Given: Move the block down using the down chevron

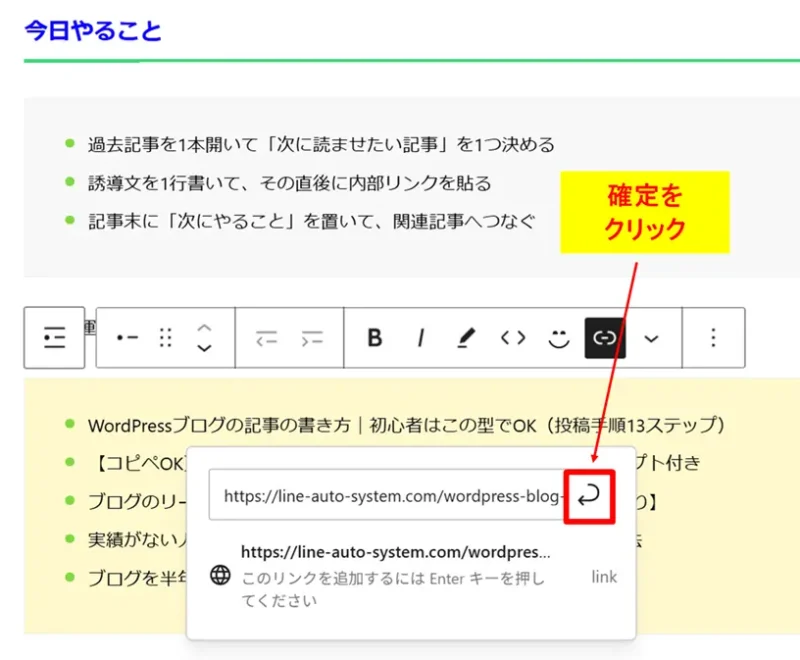Looking at the screenshot, I should coord(203,348).
